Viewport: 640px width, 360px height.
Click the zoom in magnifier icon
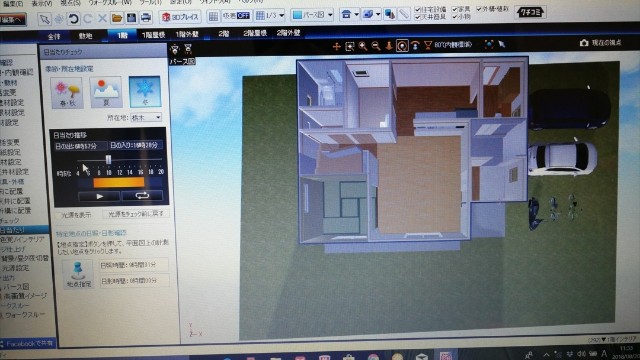[362, 46]
